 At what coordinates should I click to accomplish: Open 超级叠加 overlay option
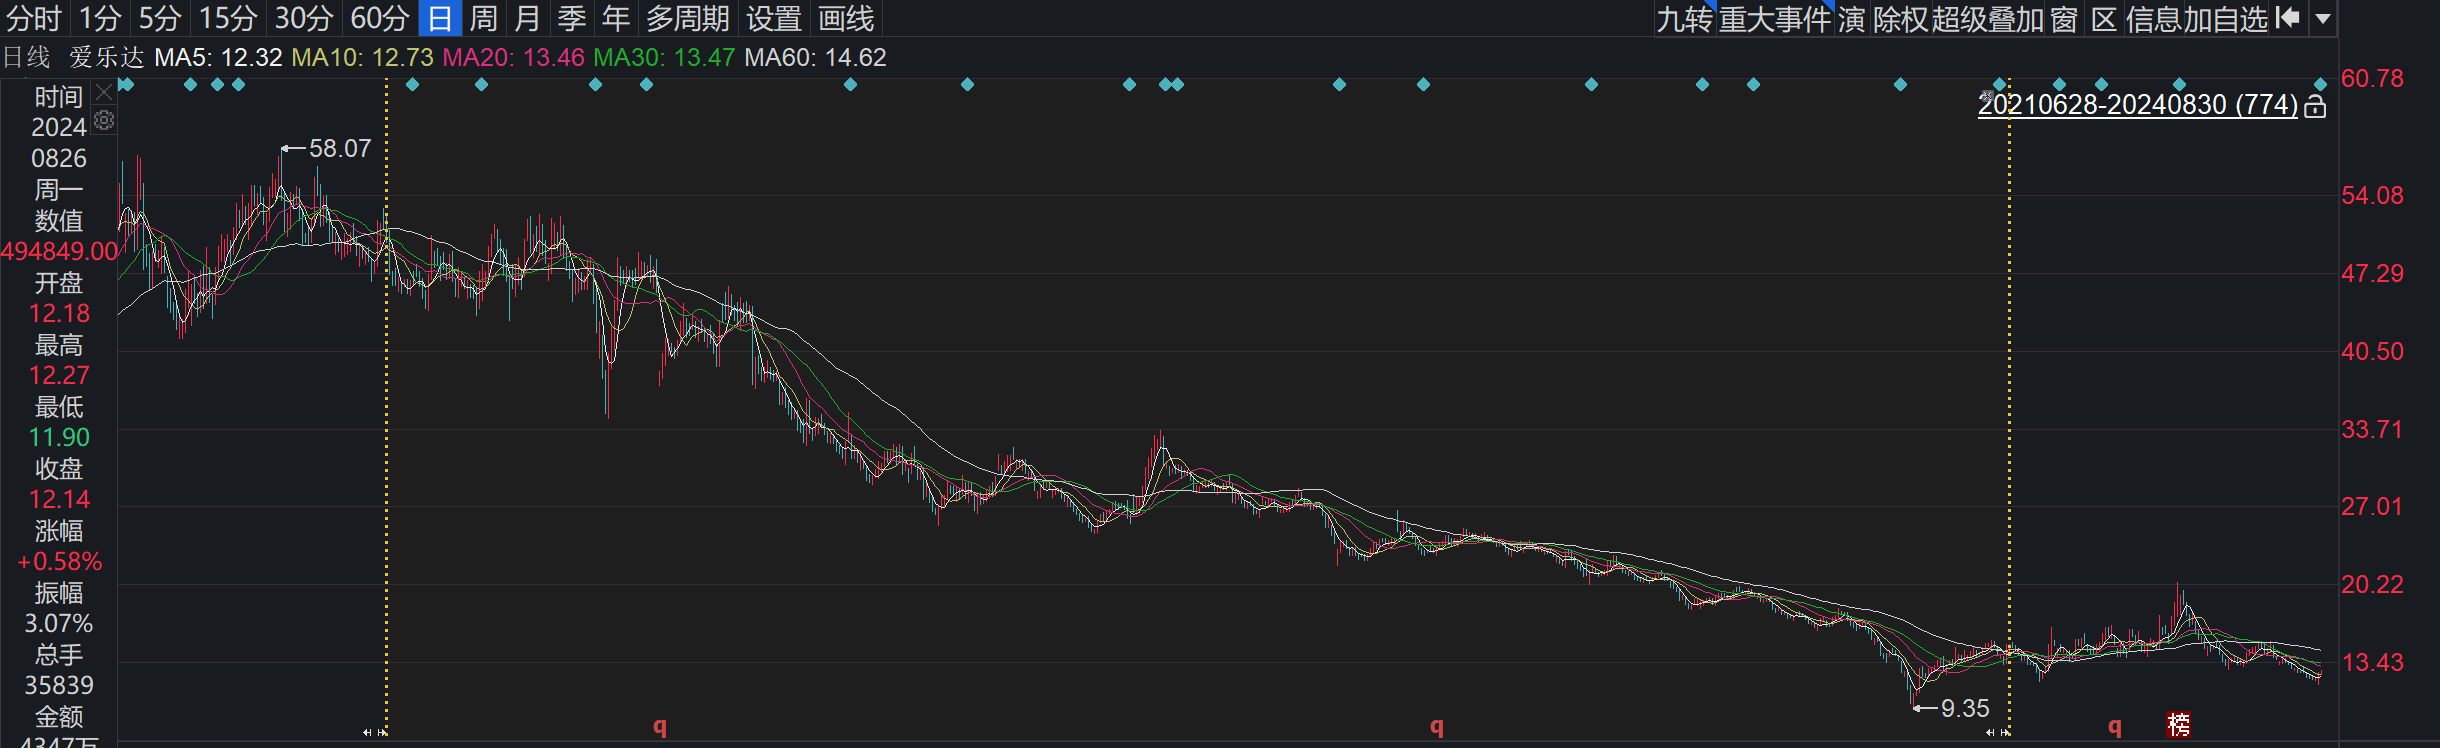(1987, 19)
